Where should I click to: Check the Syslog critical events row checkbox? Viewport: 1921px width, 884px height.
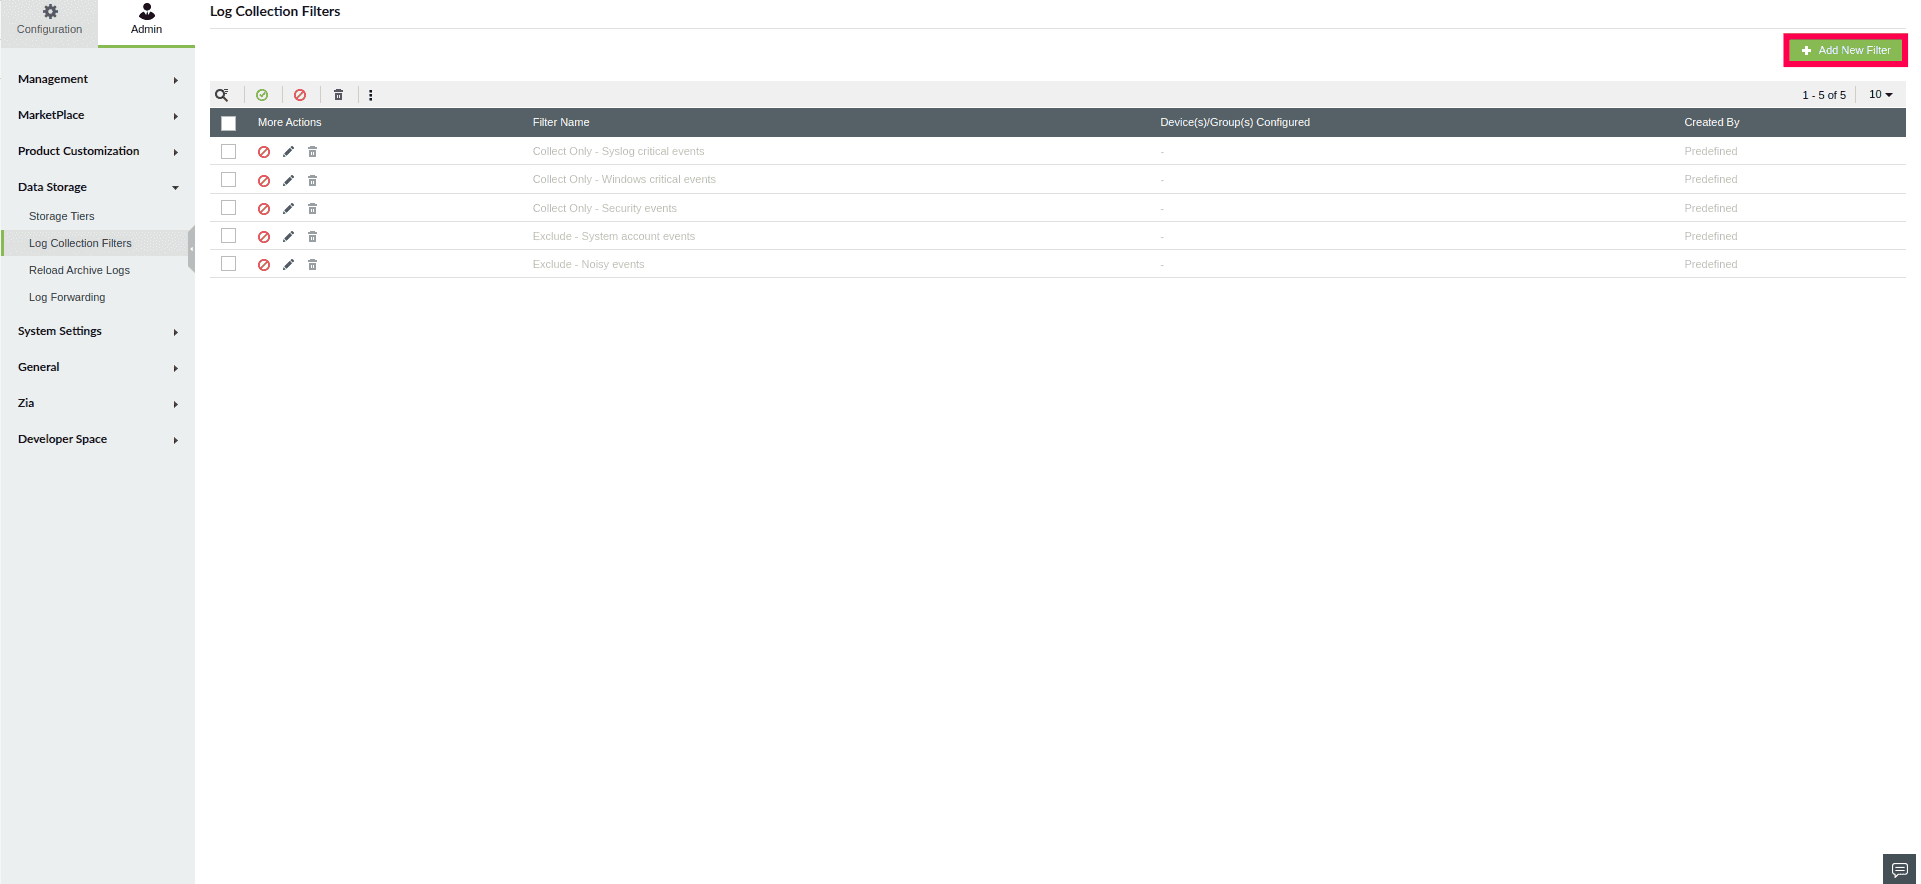(229, 151)
